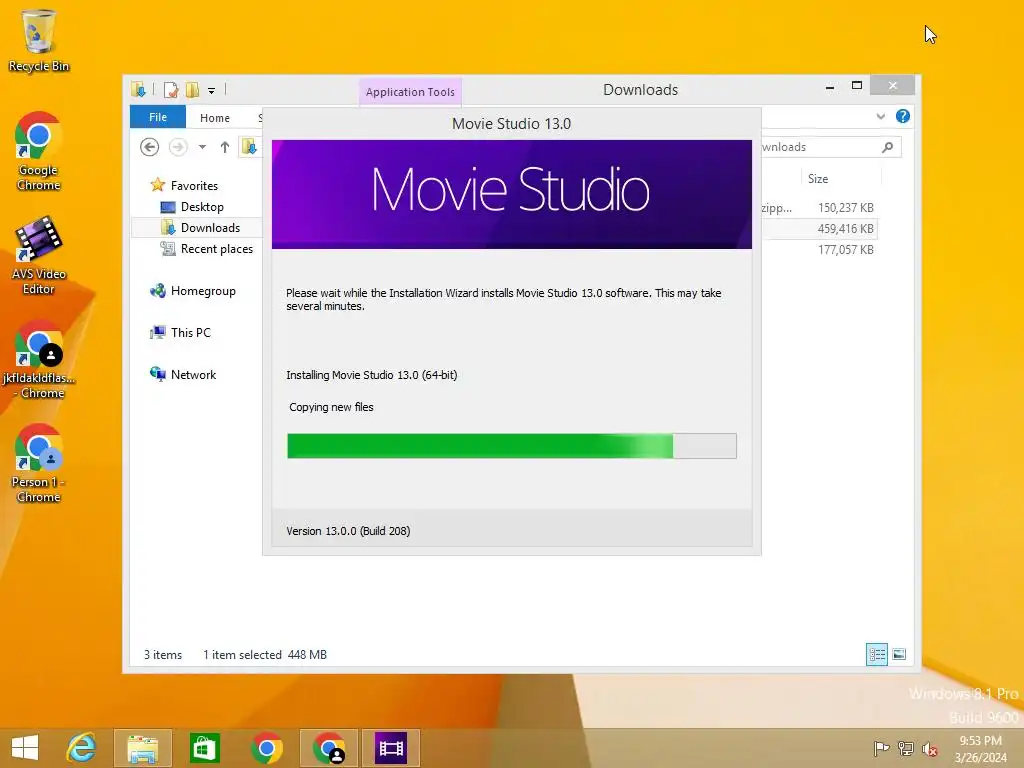1024x768 pixels.
Task: Click 'Installing Movie Studio 13.0 (64-bit)' text
Action: 372,375
